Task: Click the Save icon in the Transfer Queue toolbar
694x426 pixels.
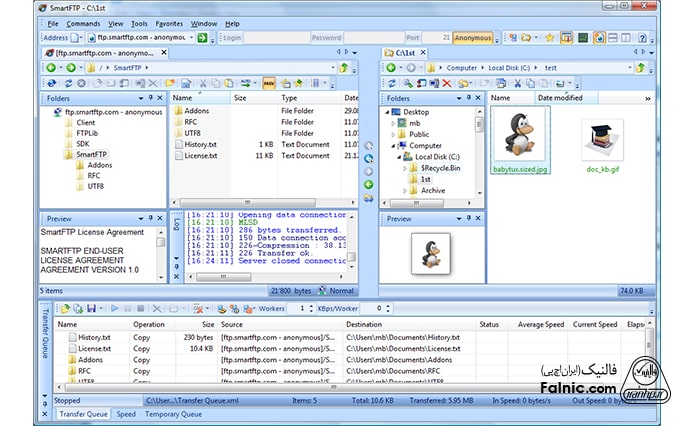Action: tap(90, 308)
